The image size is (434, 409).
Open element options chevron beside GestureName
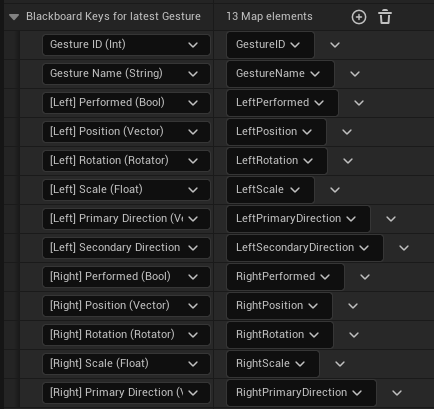click(355, 74)
